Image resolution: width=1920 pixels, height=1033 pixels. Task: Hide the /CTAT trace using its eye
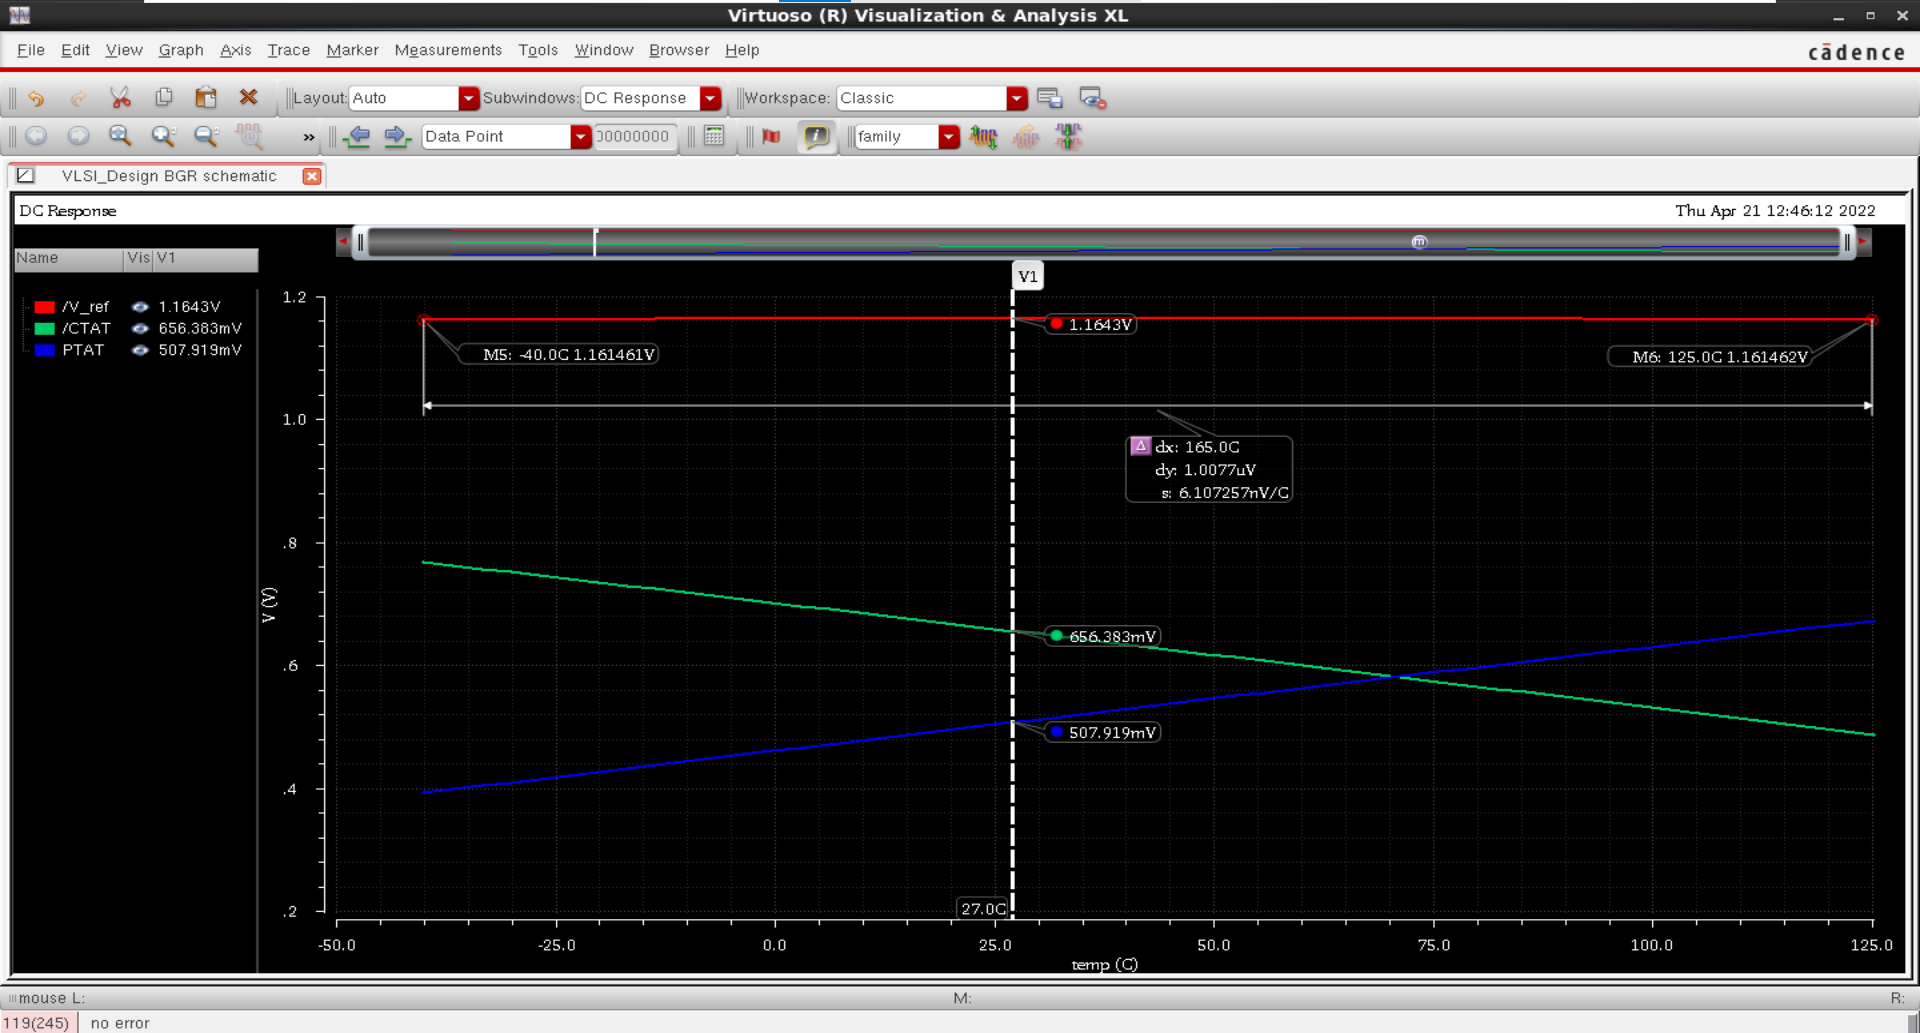pos(140,329)
